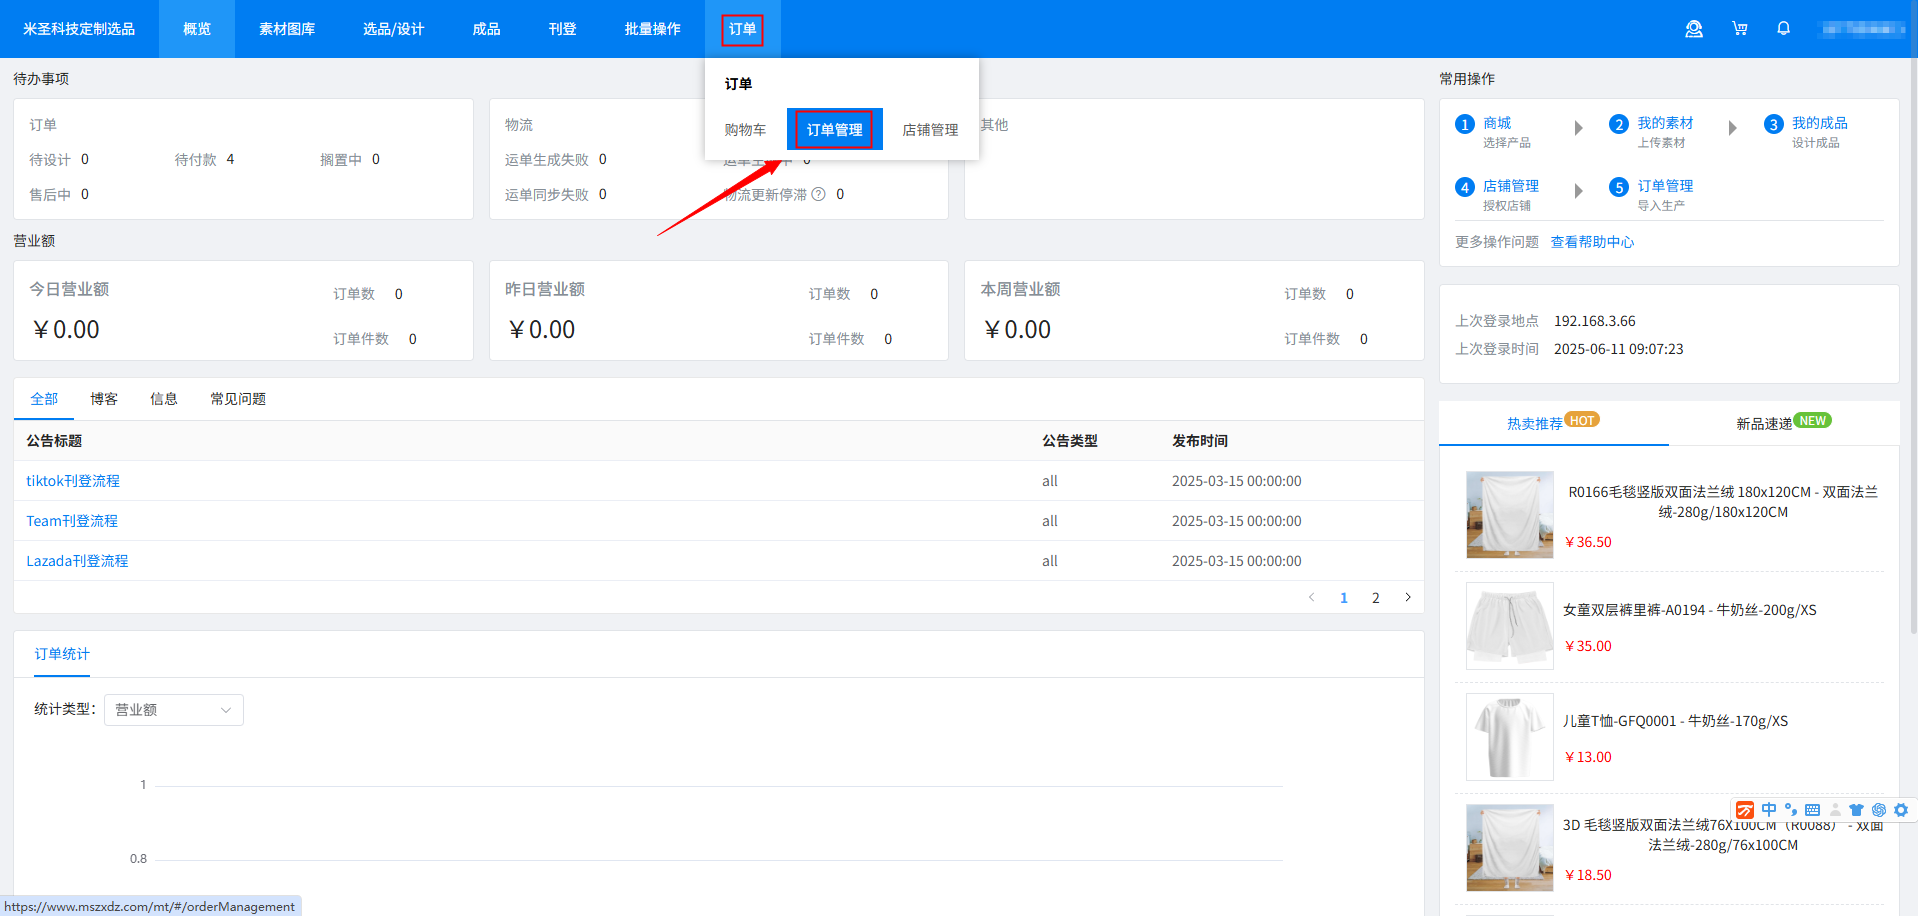Go to announcements page 2
1918x916 pixels.
click(1375, 597)
